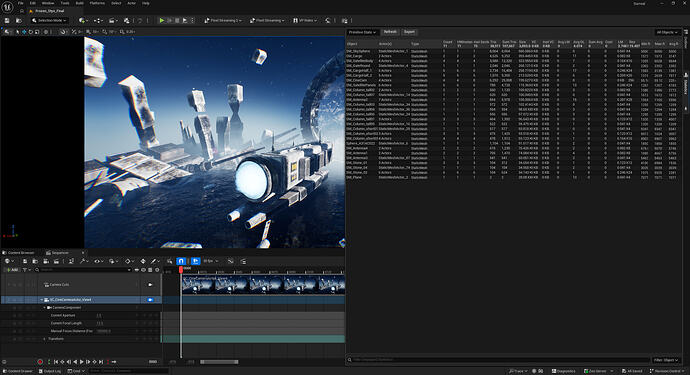Click the Eject from player icon
The width and height of the screenshot is (690, 375).
185,20
